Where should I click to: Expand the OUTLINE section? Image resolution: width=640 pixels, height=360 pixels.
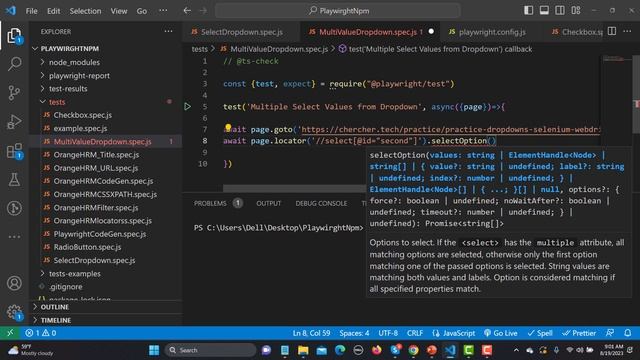(x=55, y=307)
